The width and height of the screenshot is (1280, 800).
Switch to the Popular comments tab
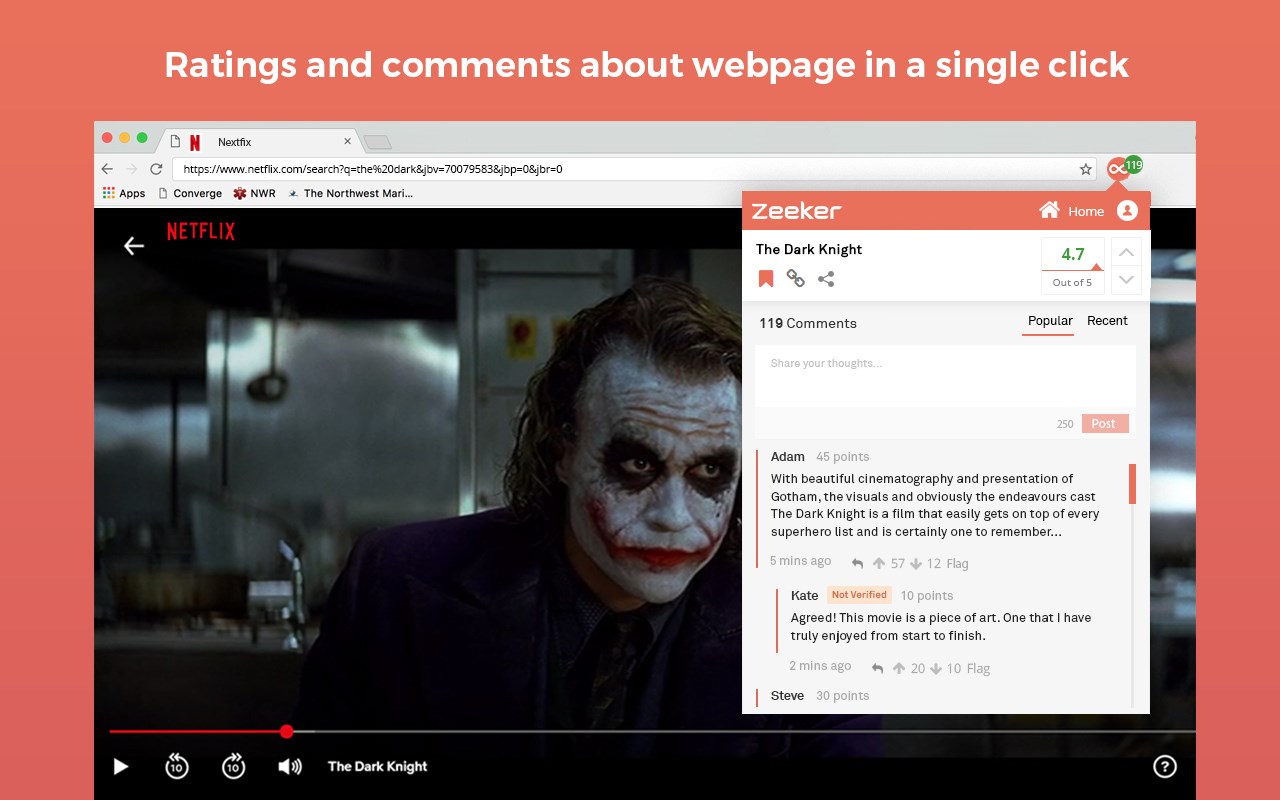coord(1050,321)
